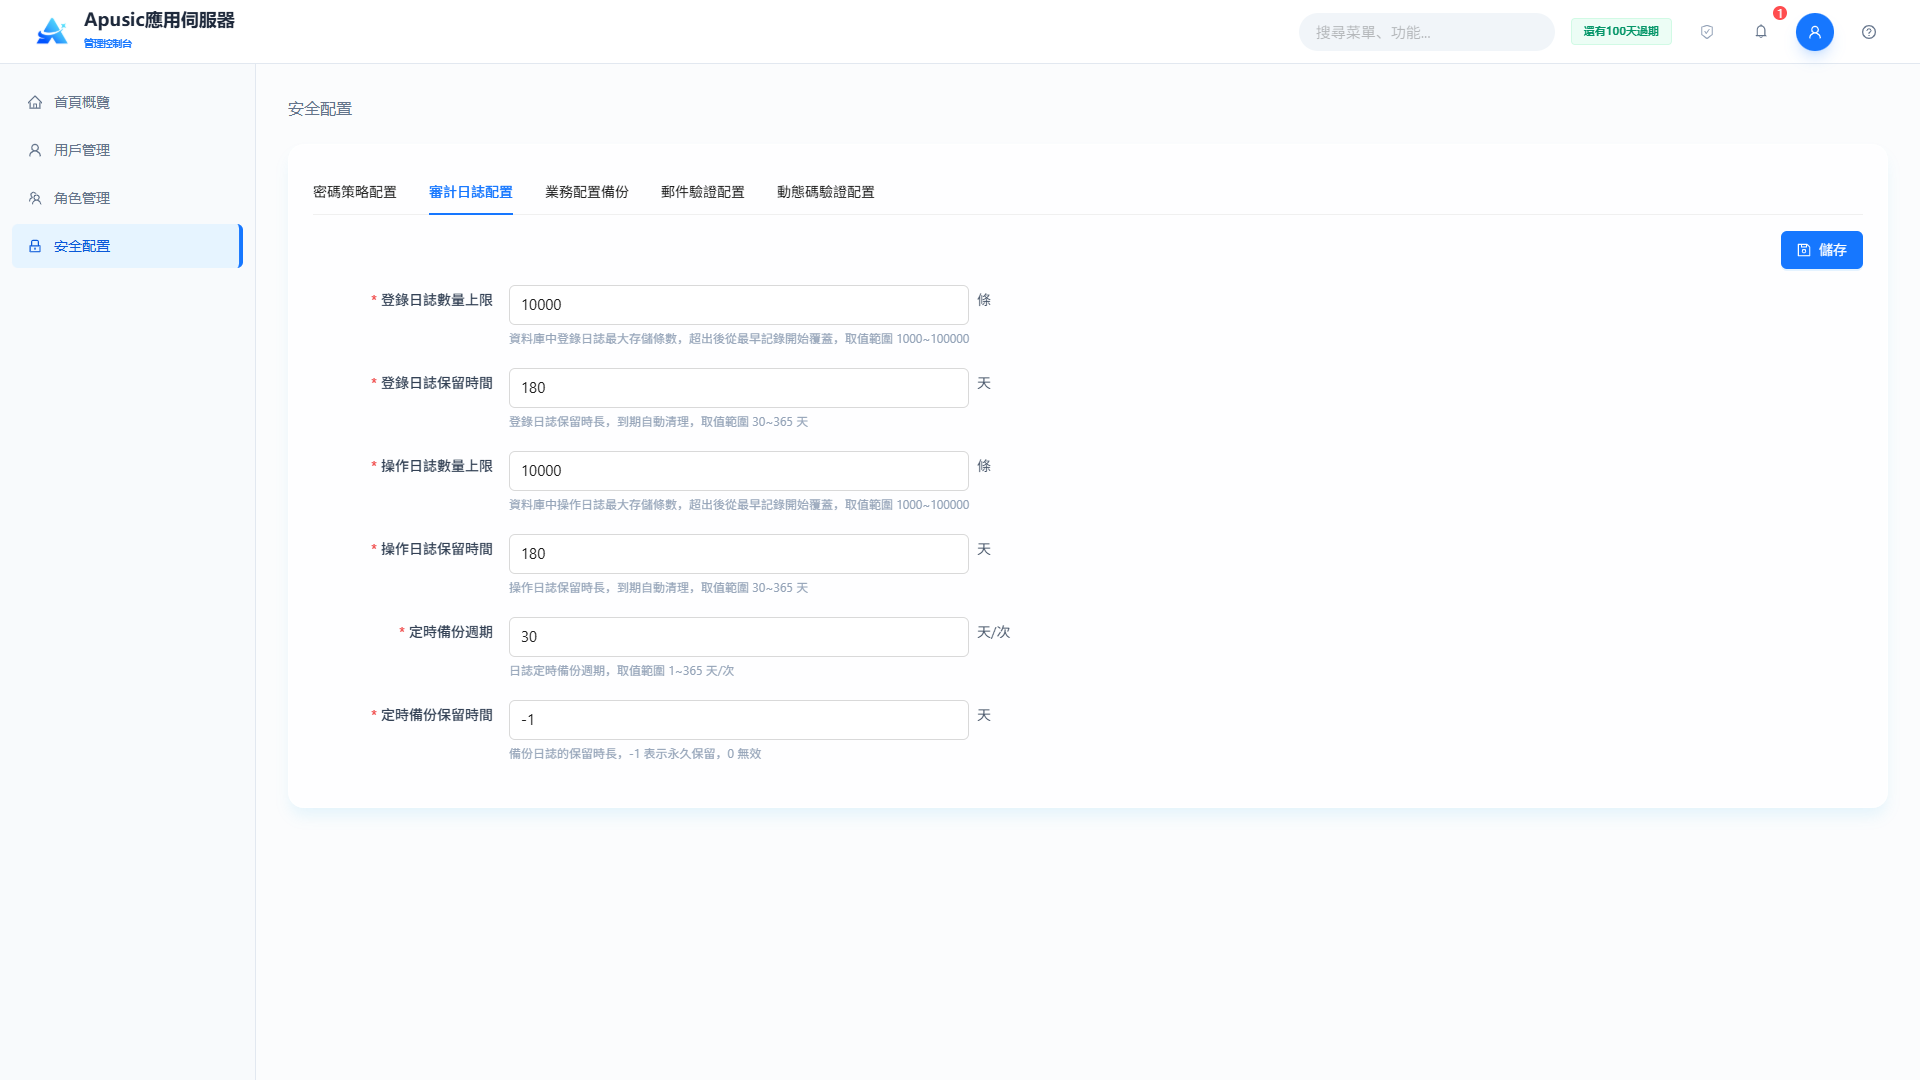
Task: Click the lock icon beside 安全配置
Action: (35, 246)
